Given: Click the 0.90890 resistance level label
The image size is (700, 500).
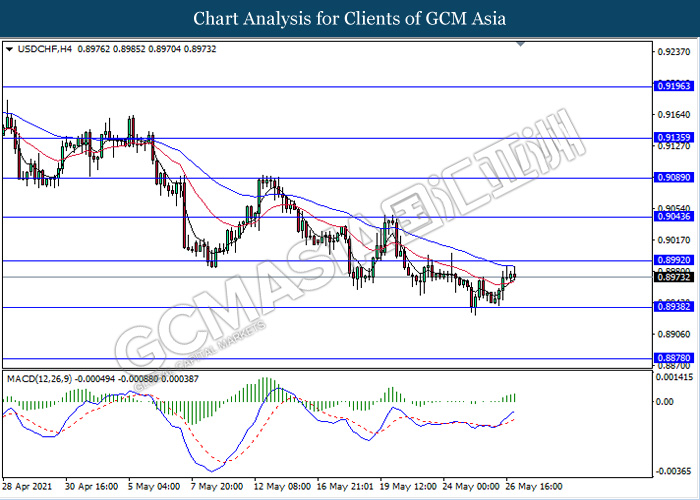Looking at the screenshot, I should (x=674, y=178).
